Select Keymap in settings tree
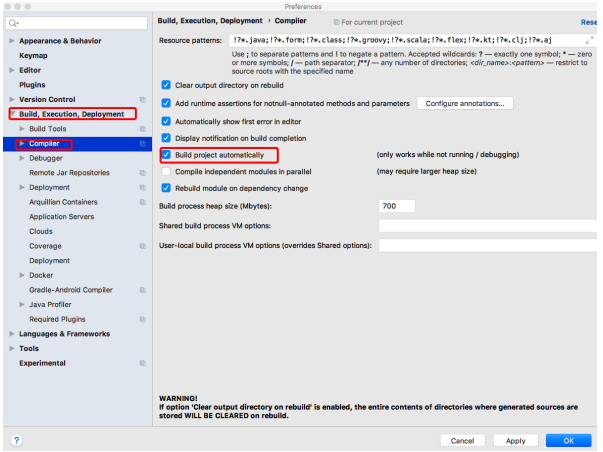 point(33,55)
